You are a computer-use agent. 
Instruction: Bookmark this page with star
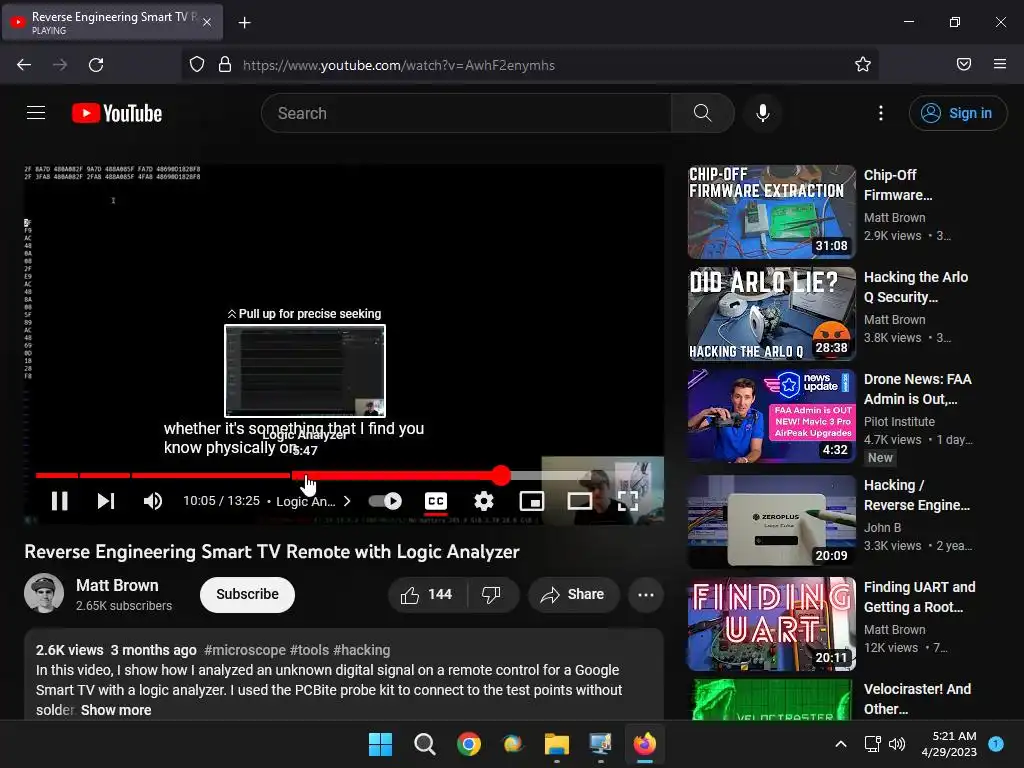(863, 64)
